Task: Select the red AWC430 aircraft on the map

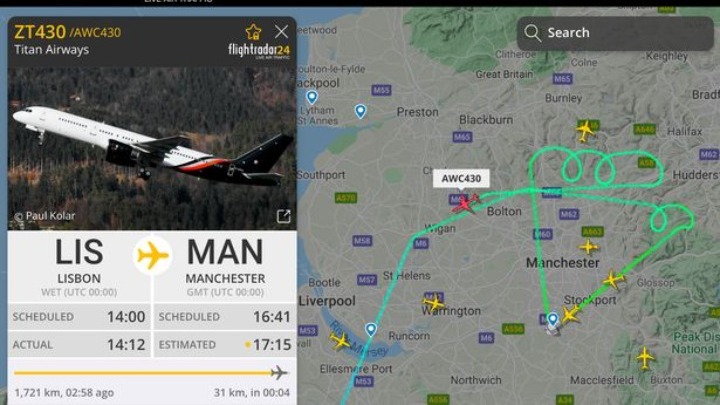Action: (x=465, y=202)
